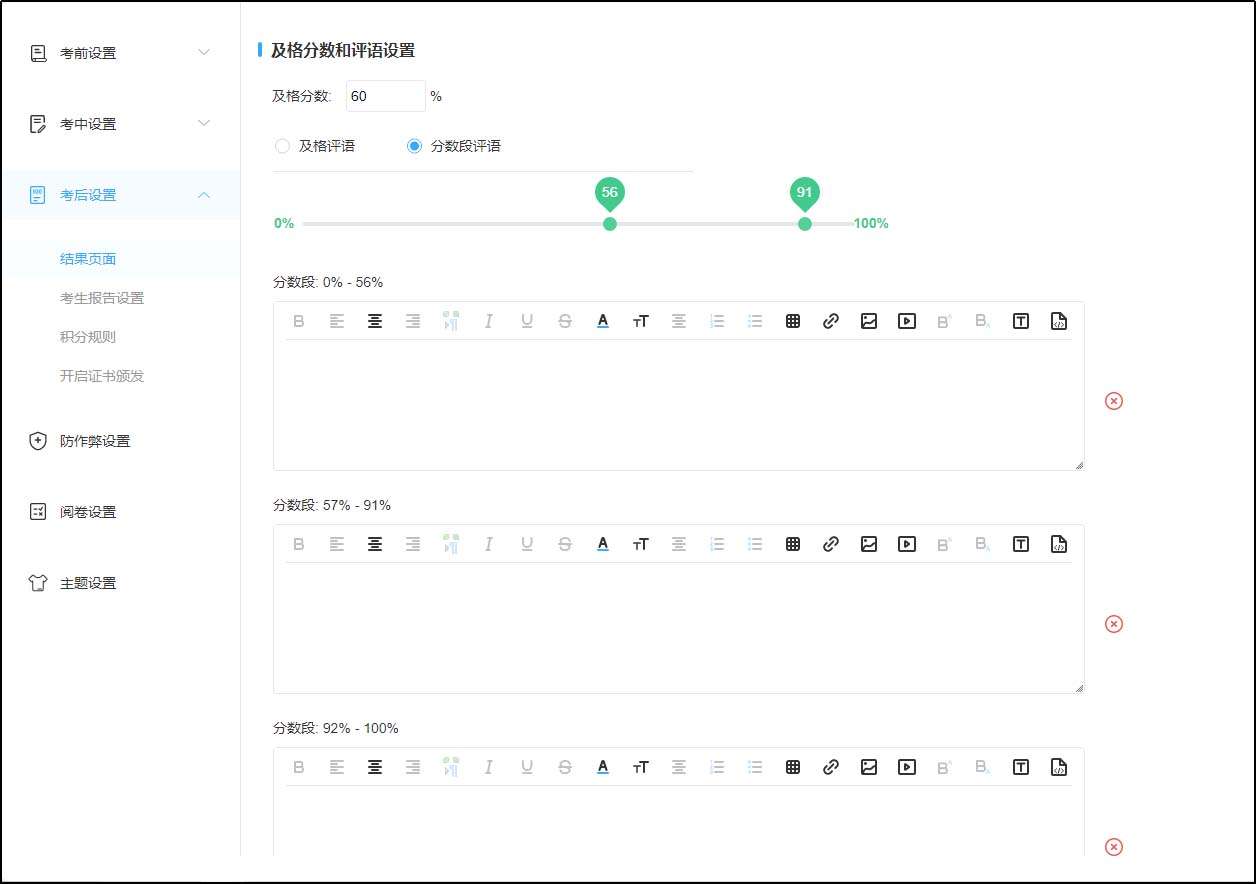The height and width of the screenshot is (884, 1257).
Task: Open font size tool in first editor
Action: pos(641,321)
